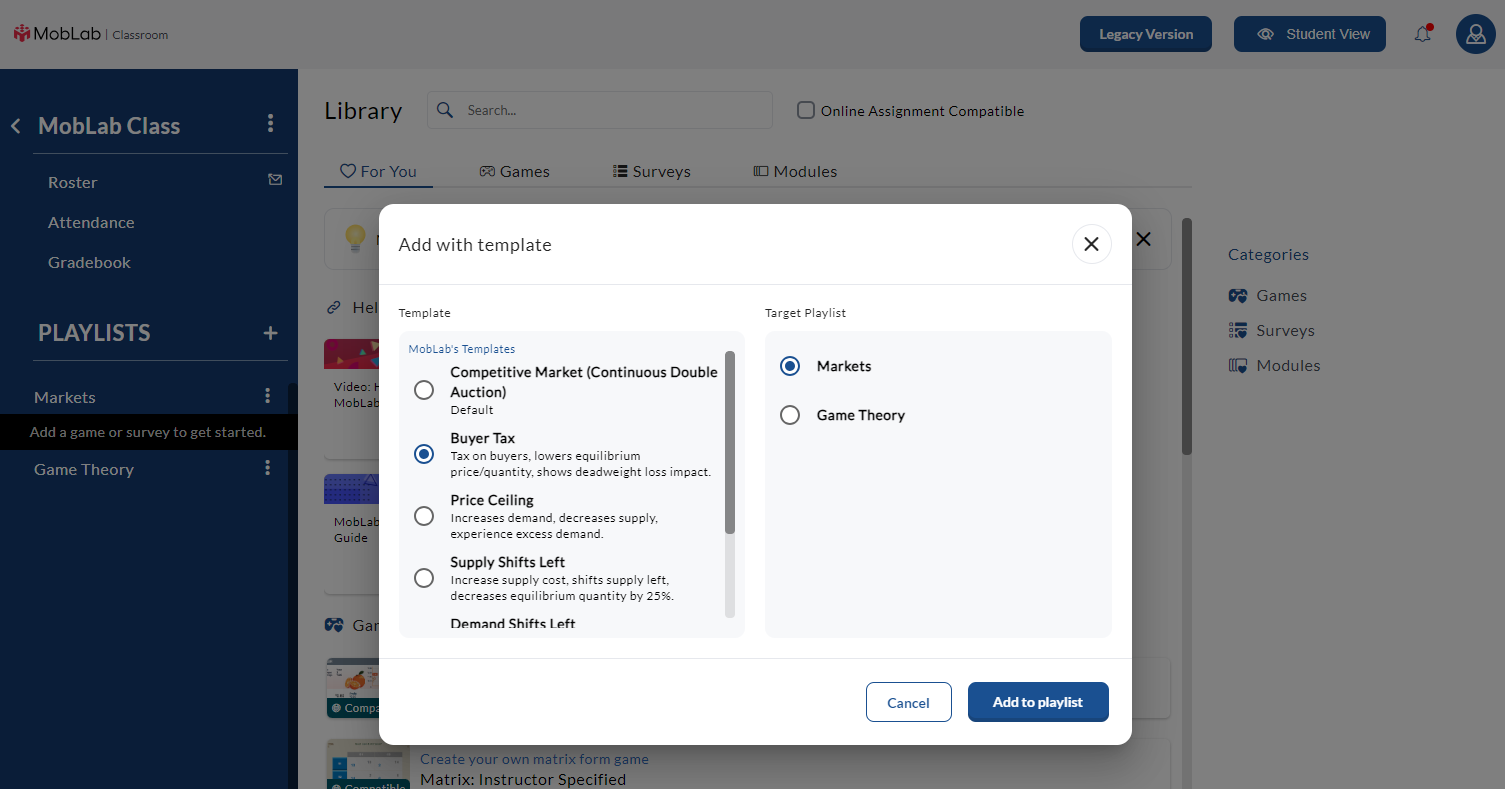This screenshot has height=789, width=1505.
Task: Open the Markets playlist in sidebar
Action: click(65, 397)
